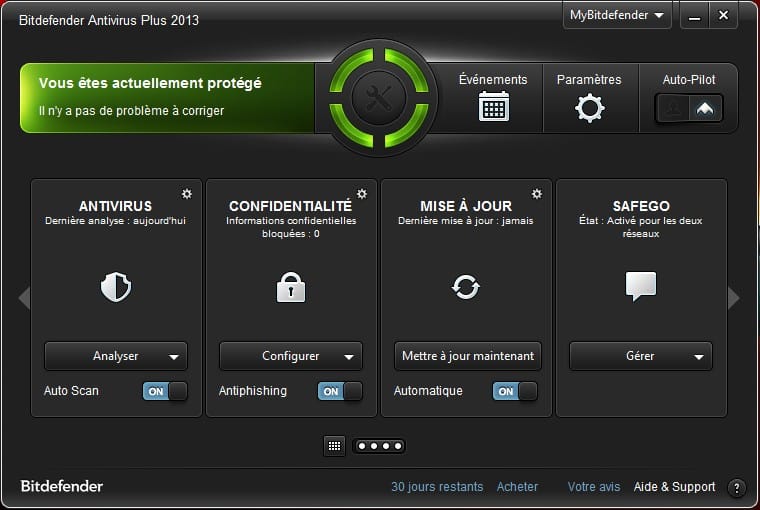760x510 pixels.
Task: Open the MyBitdefender dropdown menu
Action: coord(617,16)
